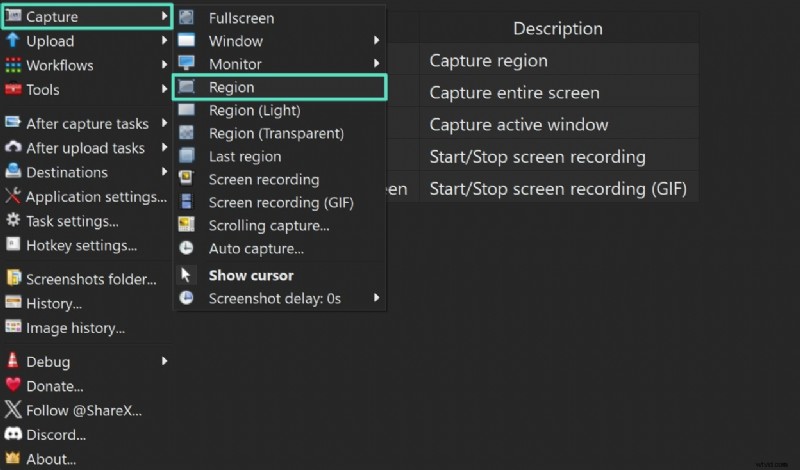Open the Workflows submenu

60,65
